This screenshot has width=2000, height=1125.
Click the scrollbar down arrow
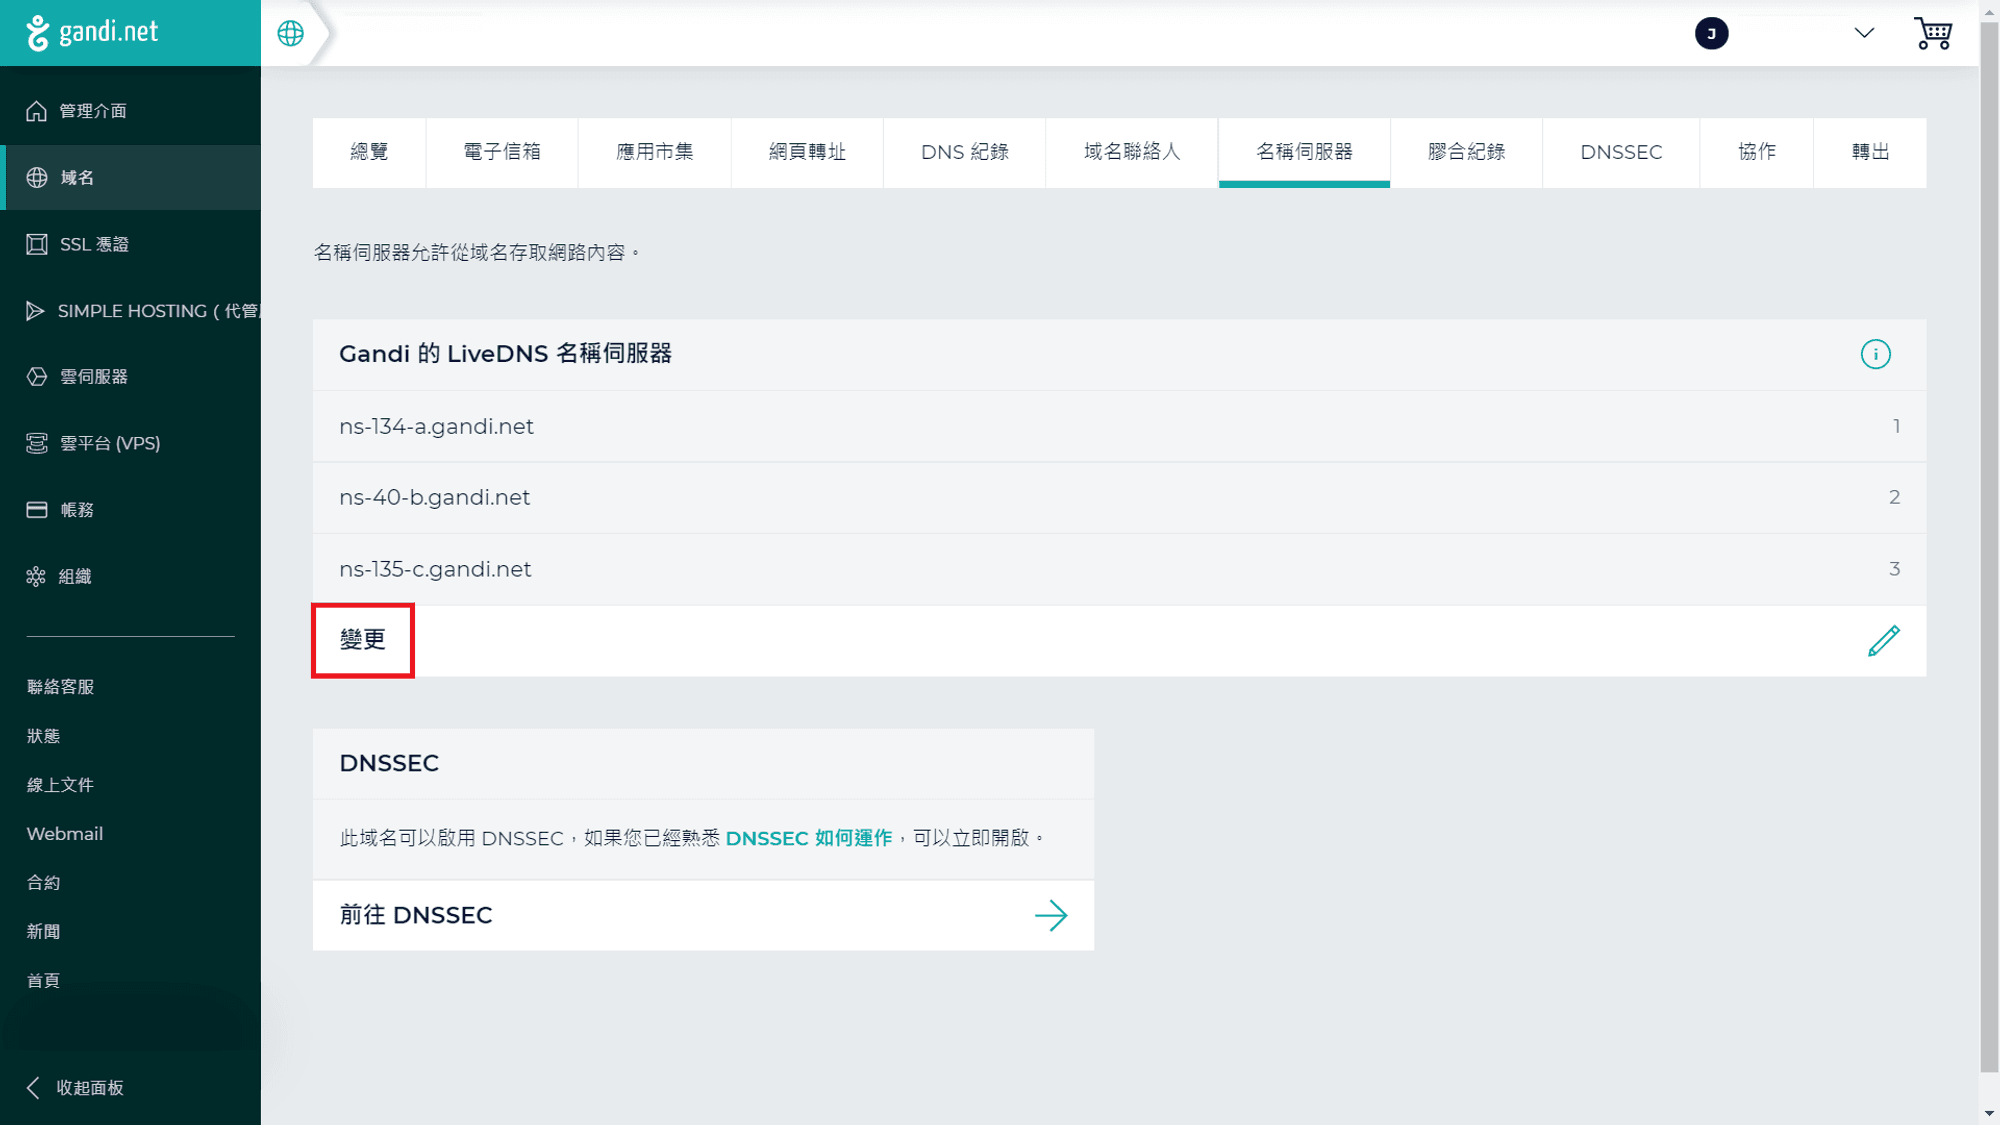click(x=1989, y=1113)
